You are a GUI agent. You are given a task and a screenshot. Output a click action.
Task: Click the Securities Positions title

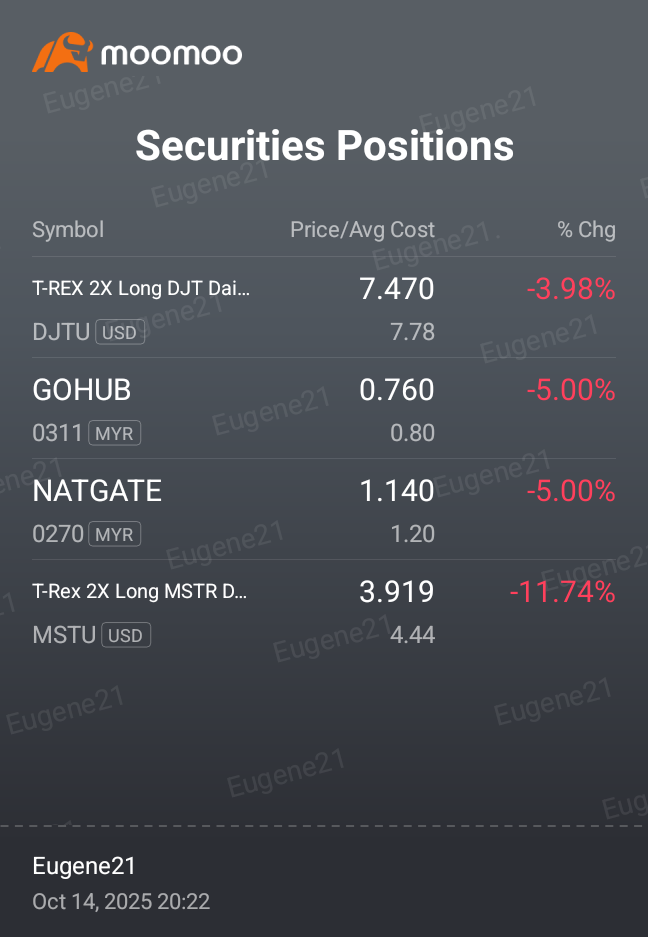click(x=325, y=145)
